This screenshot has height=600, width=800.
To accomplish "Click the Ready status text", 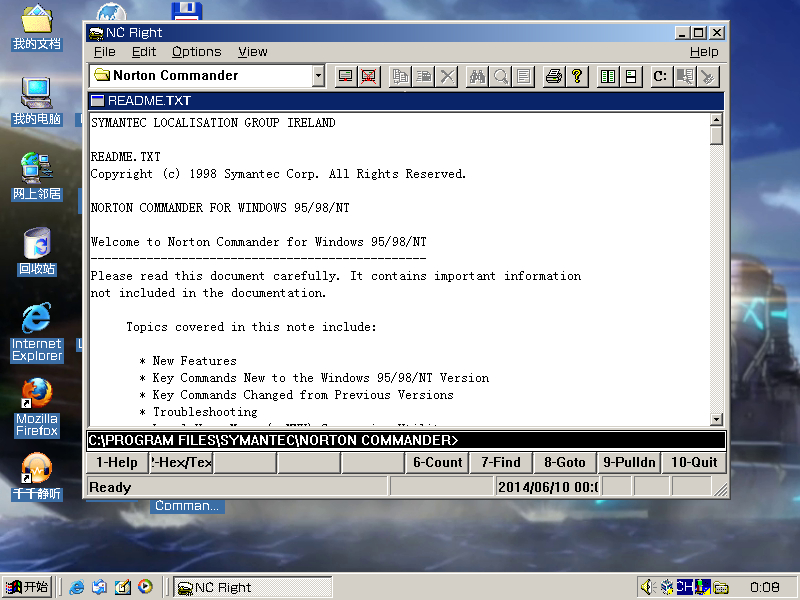I will click(110, 487).
